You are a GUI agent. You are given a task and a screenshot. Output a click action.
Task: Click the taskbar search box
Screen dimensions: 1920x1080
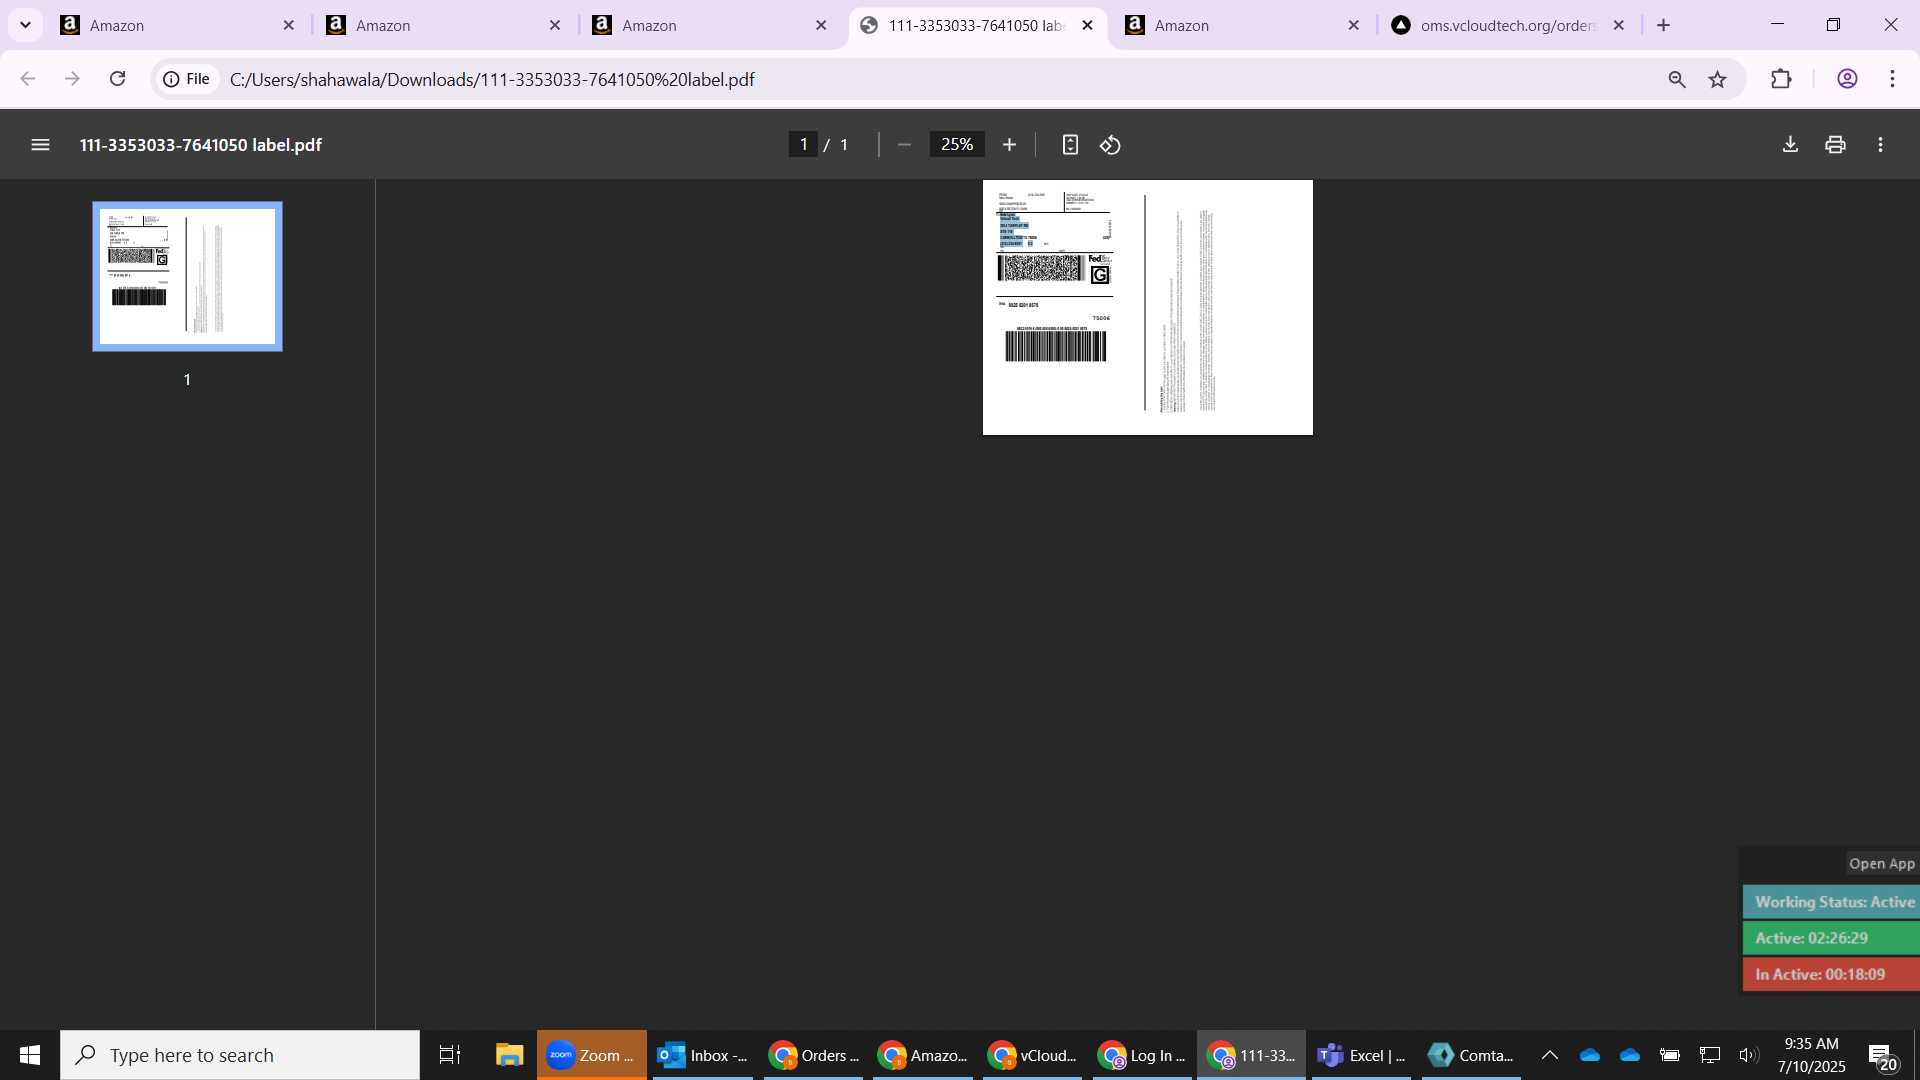(240, 1055)
